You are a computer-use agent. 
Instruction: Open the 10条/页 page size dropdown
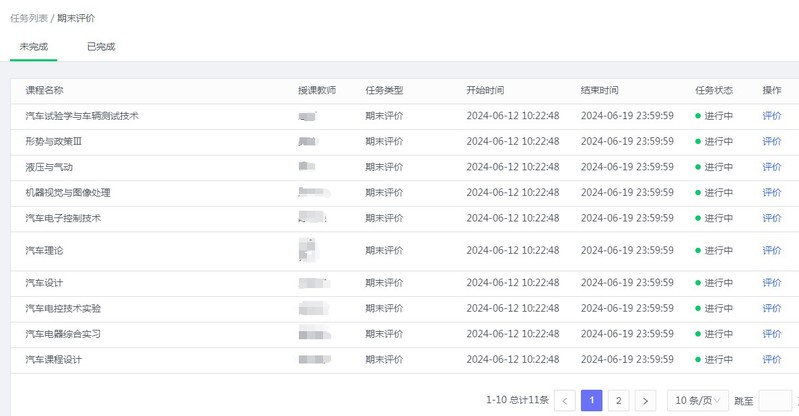tap(697, 401)
